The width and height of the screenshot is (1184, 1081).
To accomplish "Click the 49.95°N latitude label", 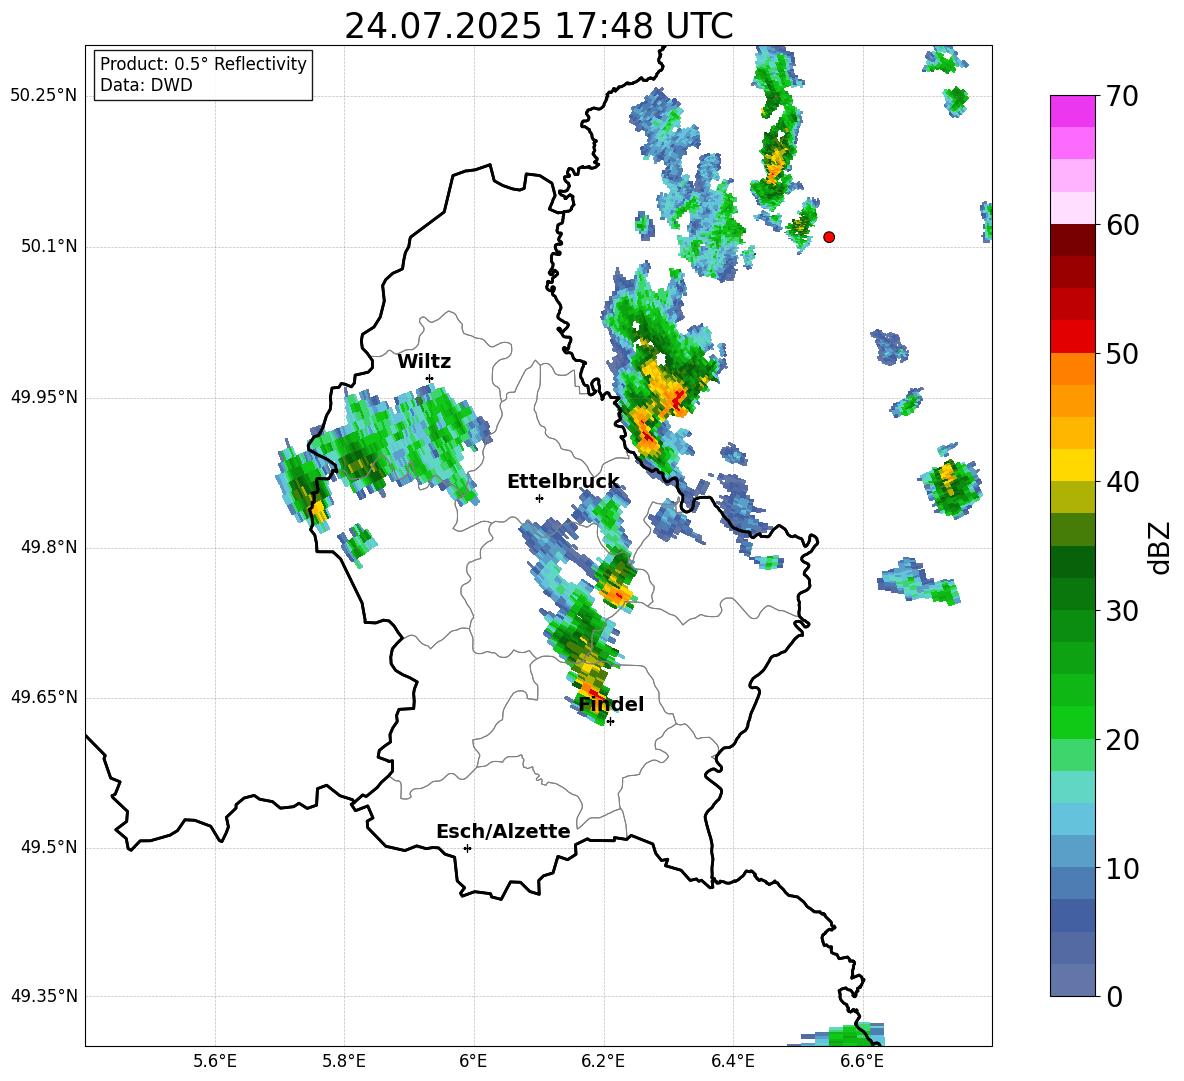I will point(44,396).
